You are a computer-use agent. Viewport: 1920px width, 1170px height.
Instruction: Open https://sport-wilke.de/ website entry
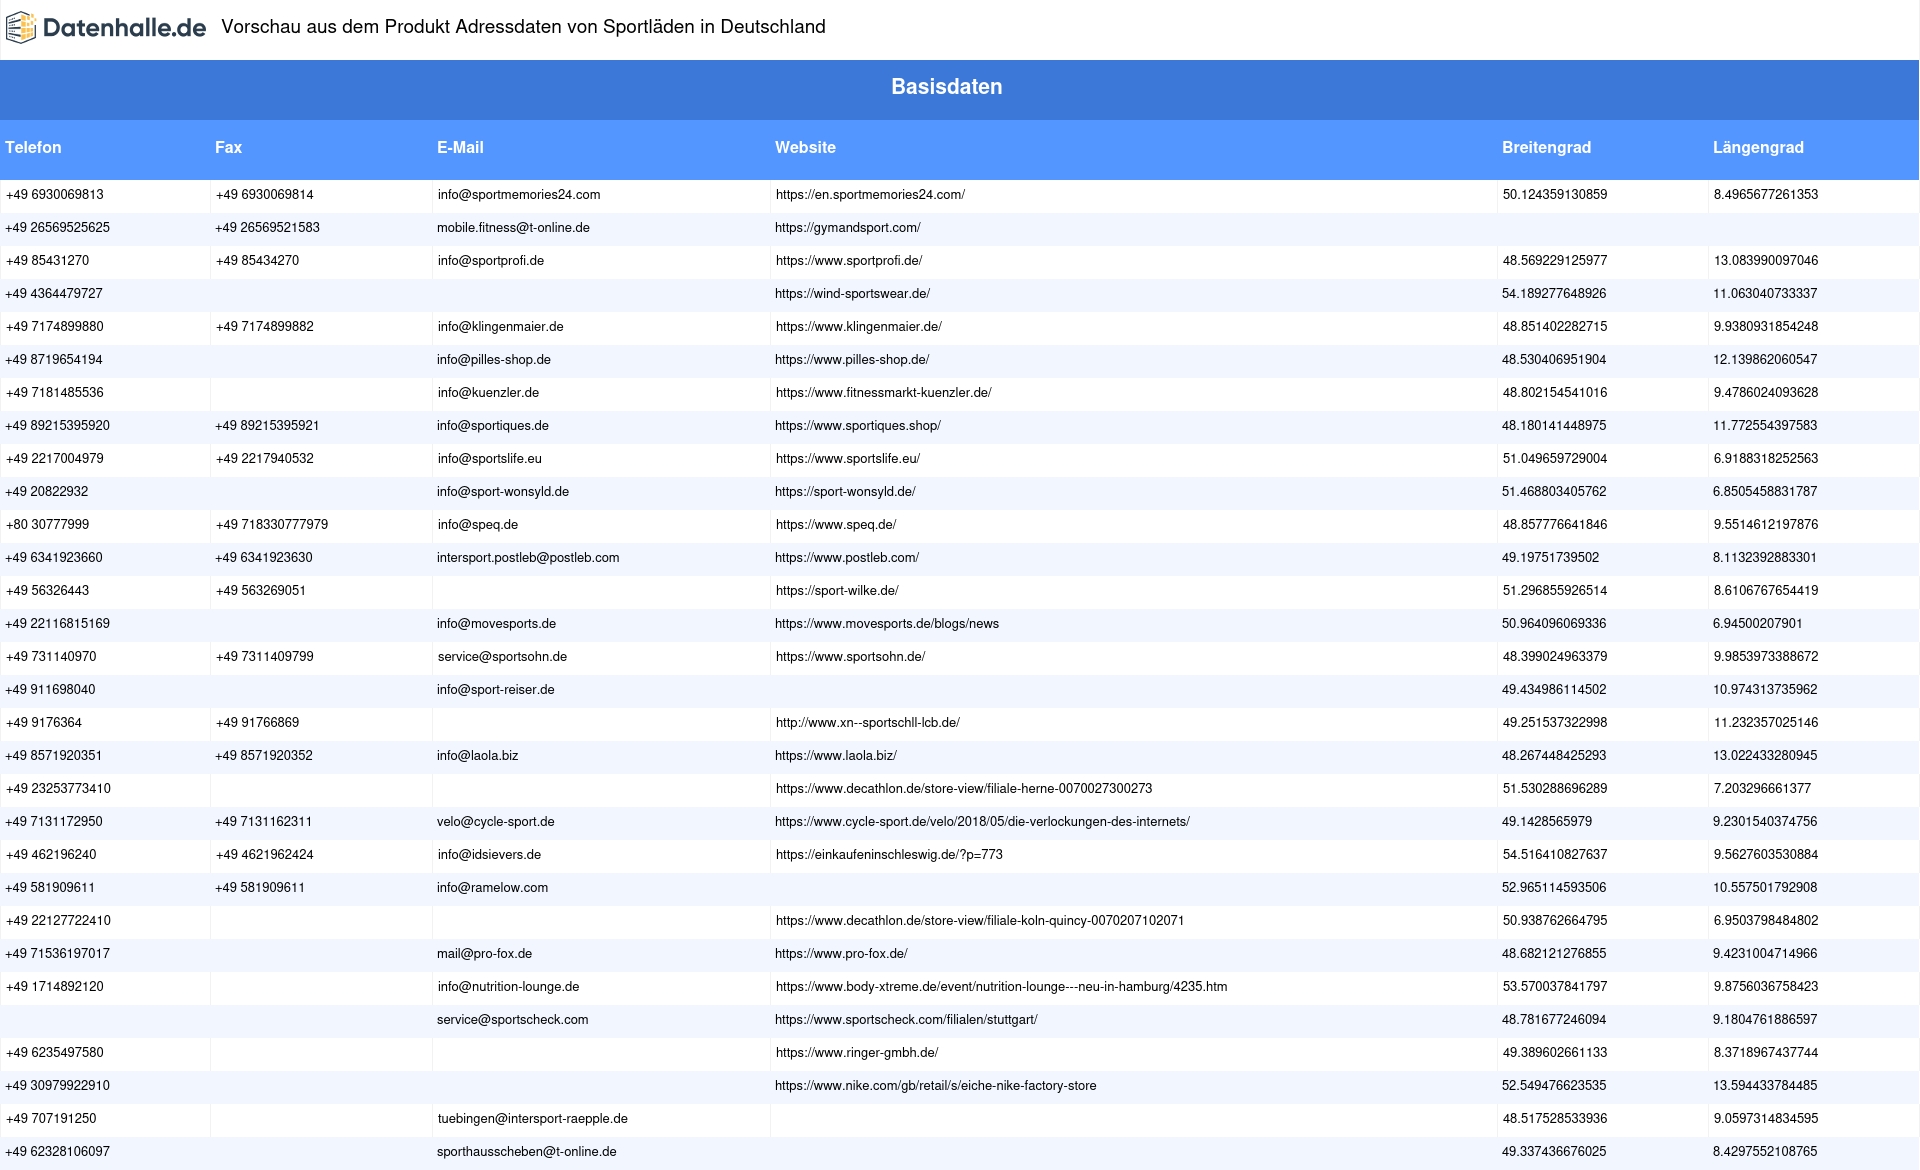[837, 591]
